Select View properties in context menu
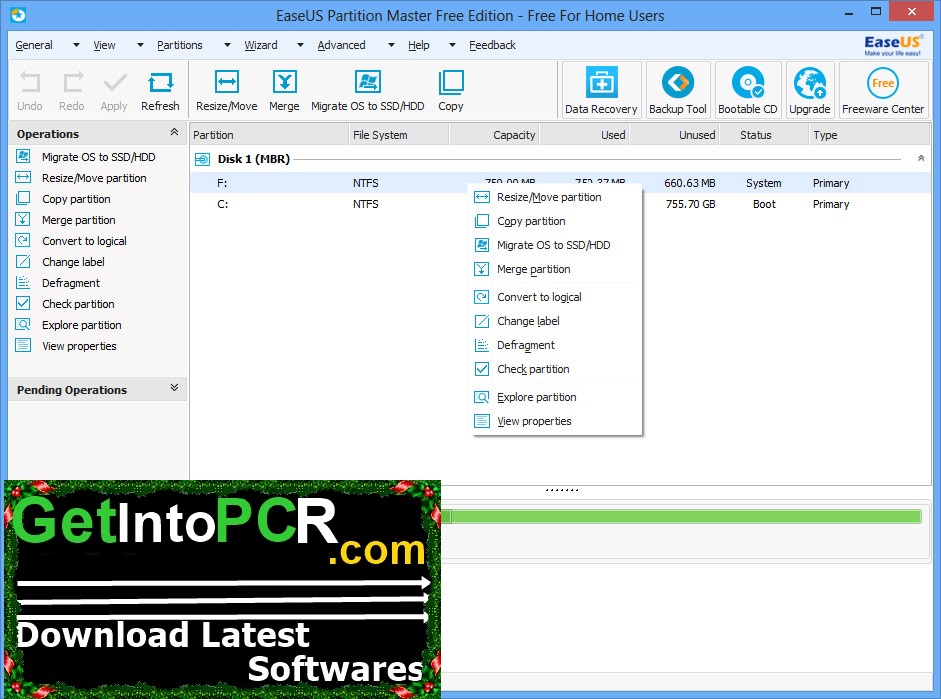 pyautogui.click(x=557, y=421)
